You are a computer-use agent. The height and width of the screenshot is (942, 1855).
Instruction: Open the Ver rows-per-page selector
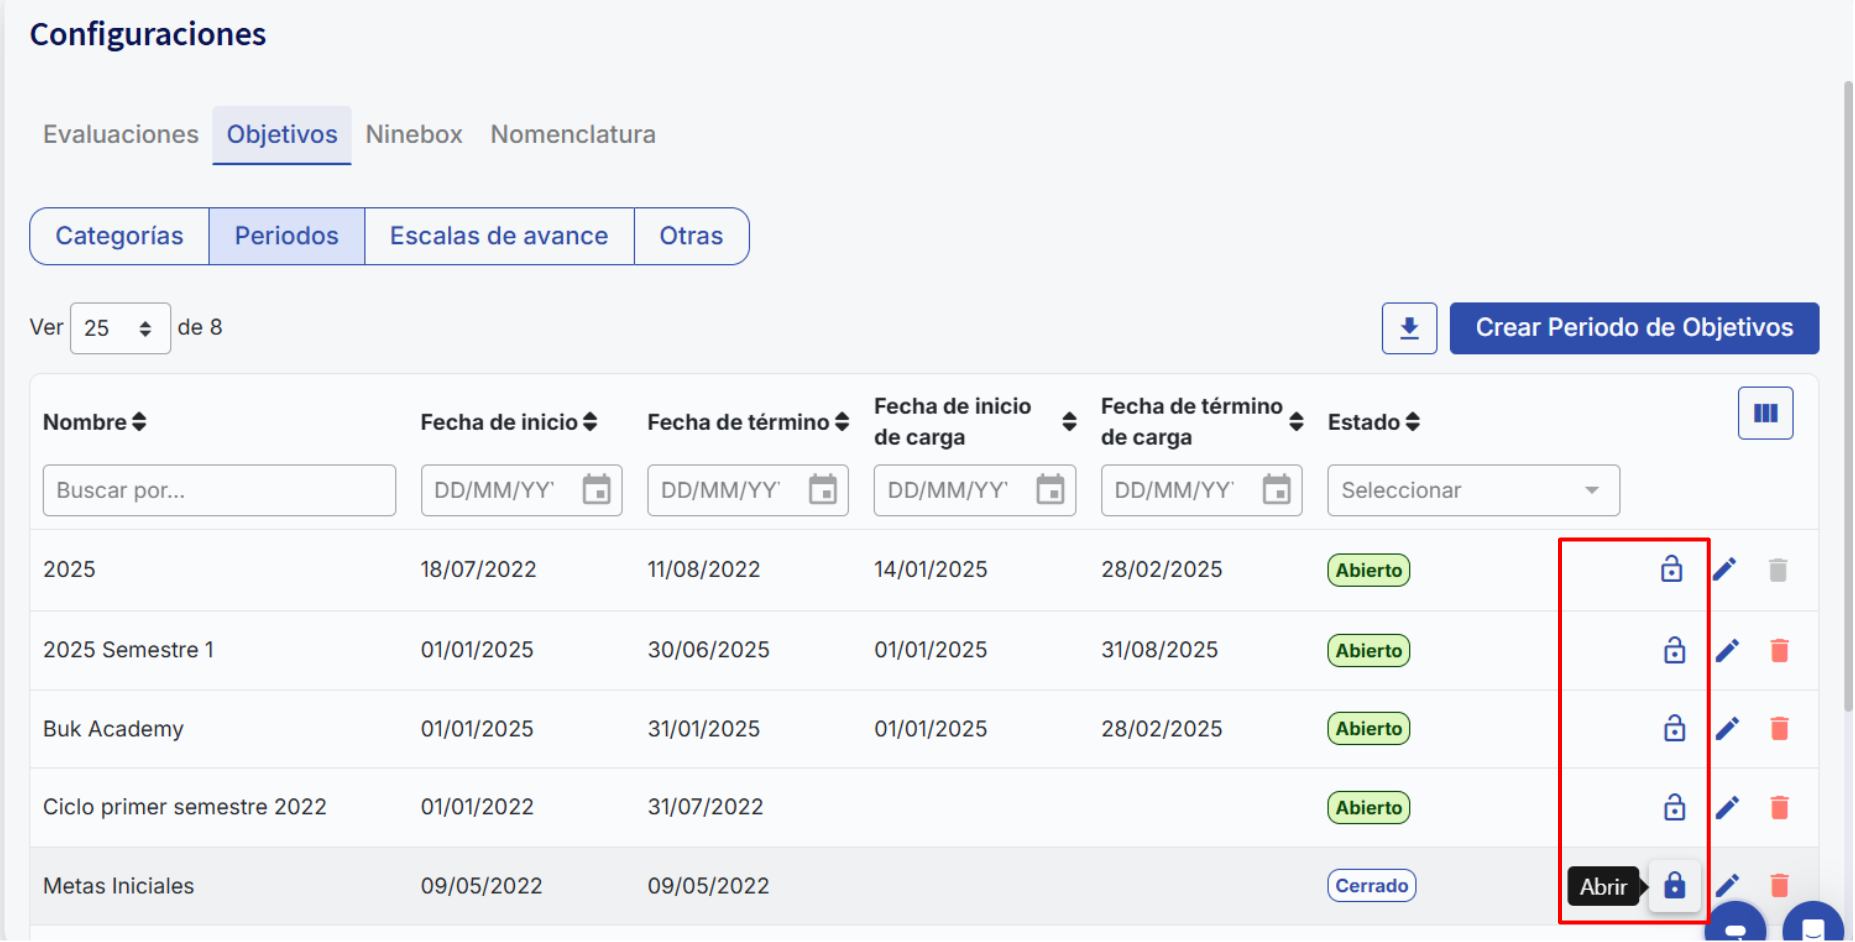point(119,328)
